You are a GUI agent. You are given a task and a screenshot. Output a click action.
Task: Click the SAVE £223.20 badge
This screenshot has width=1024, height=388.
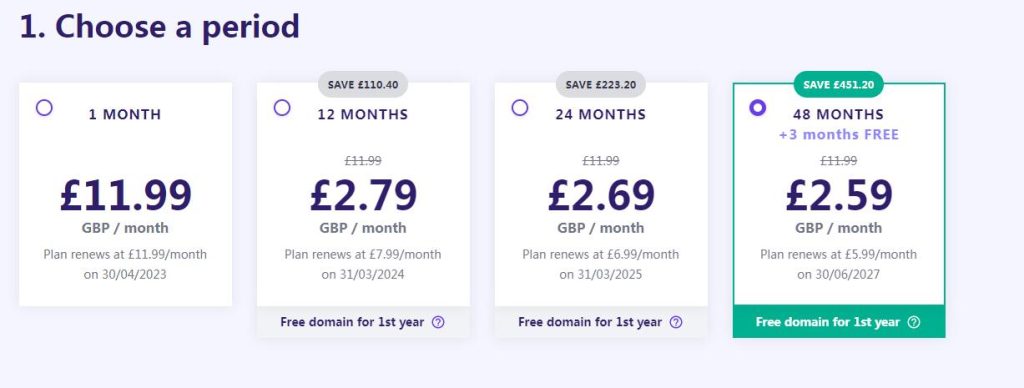click(x=601, y=84)
